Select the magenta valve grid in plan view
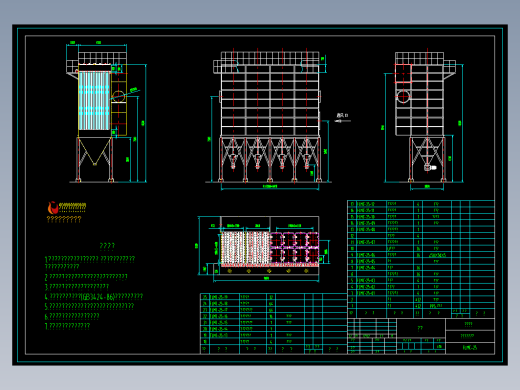Screen dimensions: 520x390 click(294, 248)
